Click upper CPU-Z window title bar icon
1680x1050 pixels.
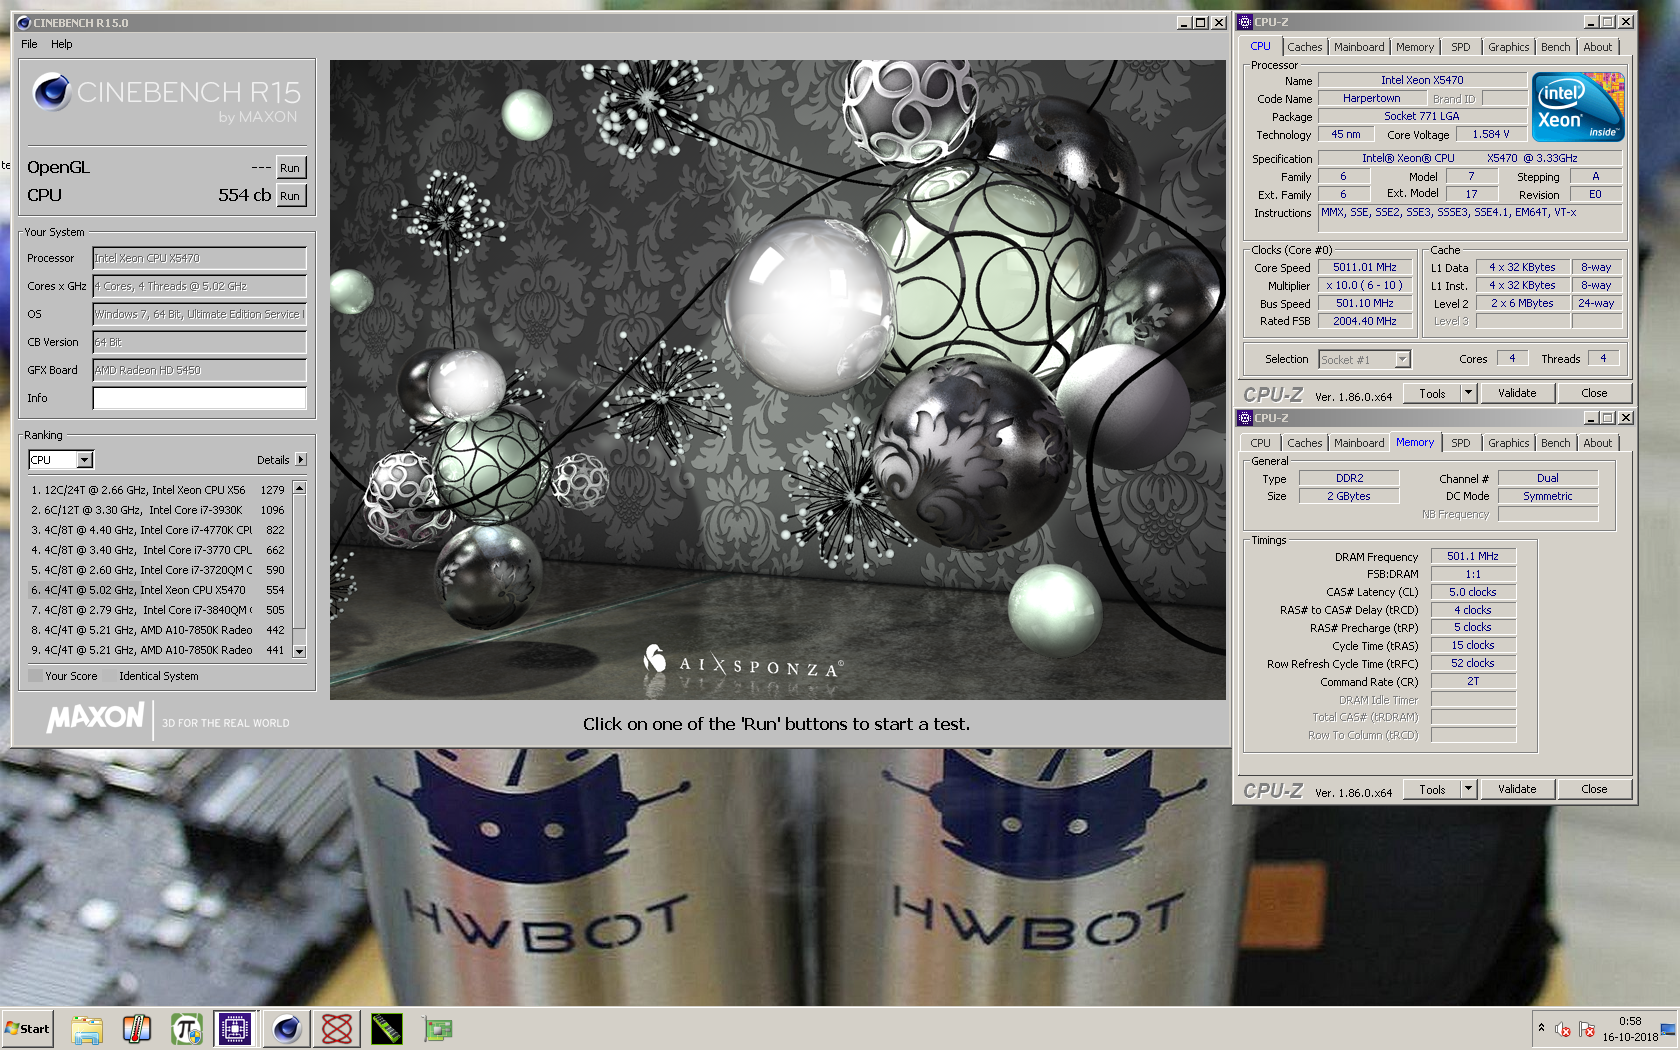[x=1245, y=22]
